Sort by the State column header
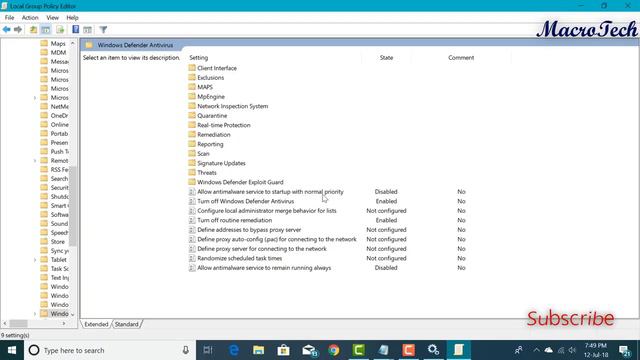Screen dimensions: 640x360 tap(386, 58)
